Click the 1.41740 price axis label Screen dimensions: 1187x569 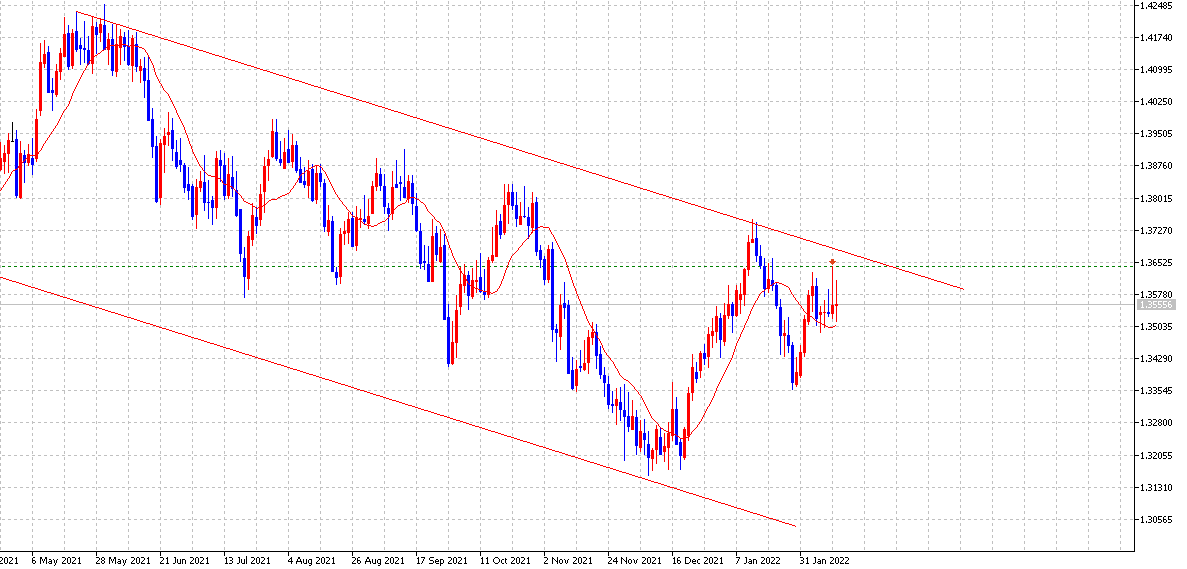[x=1157, y=37]
